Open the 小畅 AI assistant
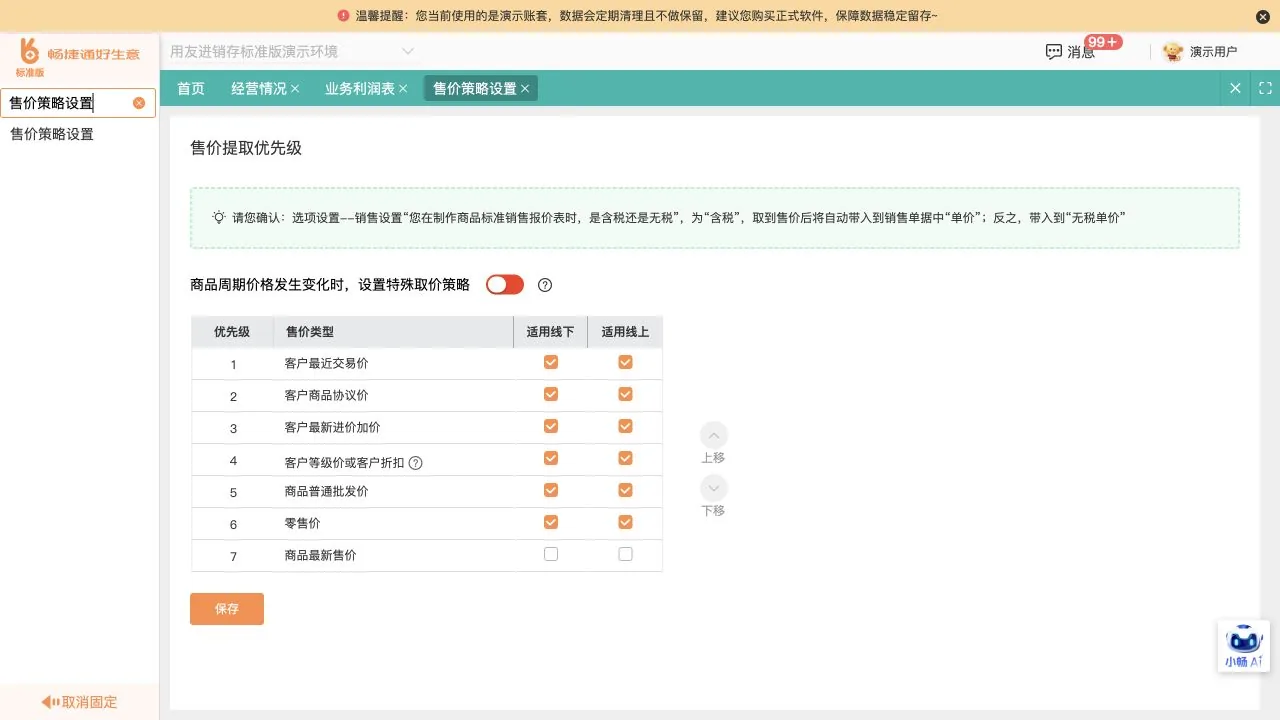The width and height of the screenshot is (1280, 720). pos(1244,647)
